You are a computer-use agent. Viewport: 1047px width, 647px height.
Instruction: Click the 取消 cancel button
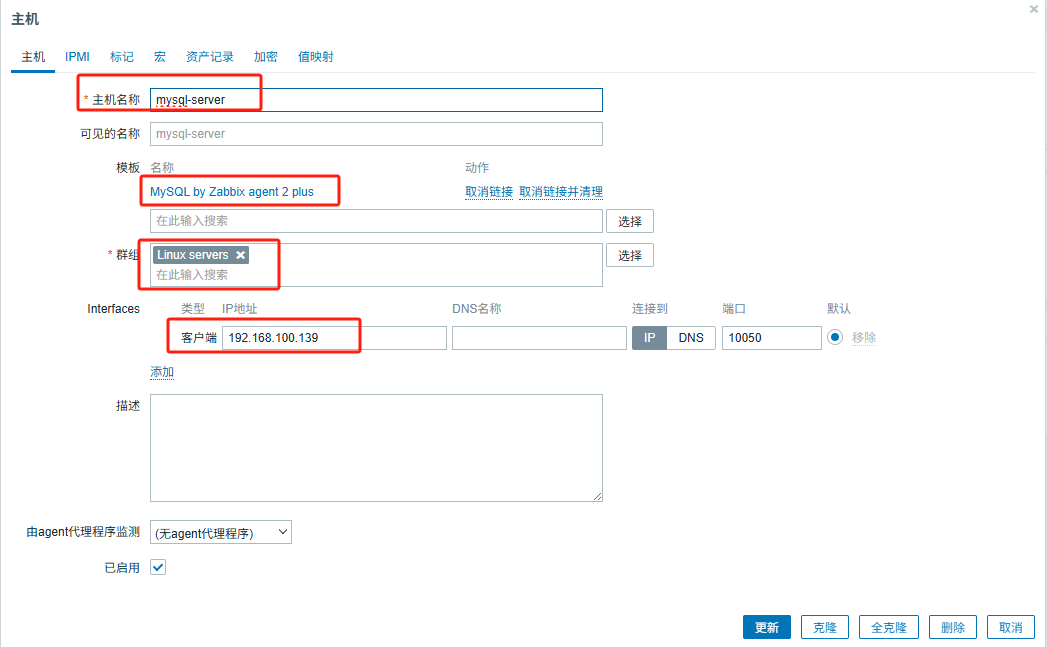pos(1010,627)
